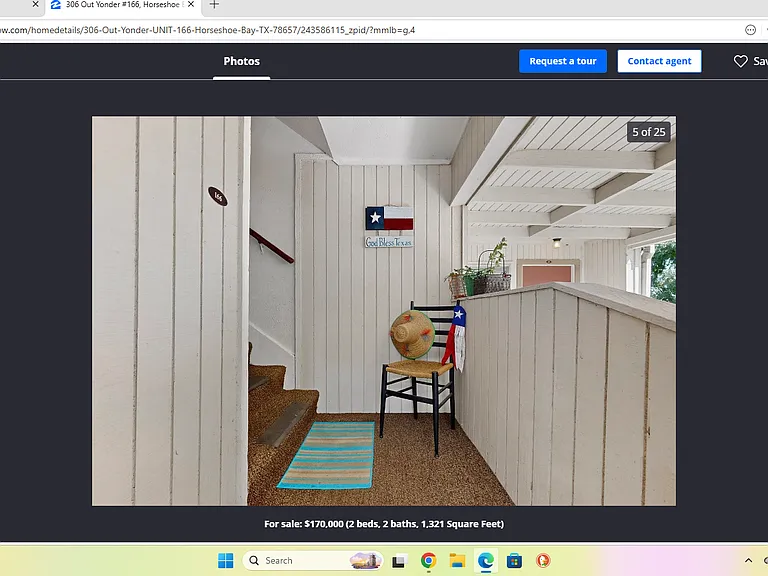
Task: Open the Windows Start menu
Action: (x=226, y=560)
